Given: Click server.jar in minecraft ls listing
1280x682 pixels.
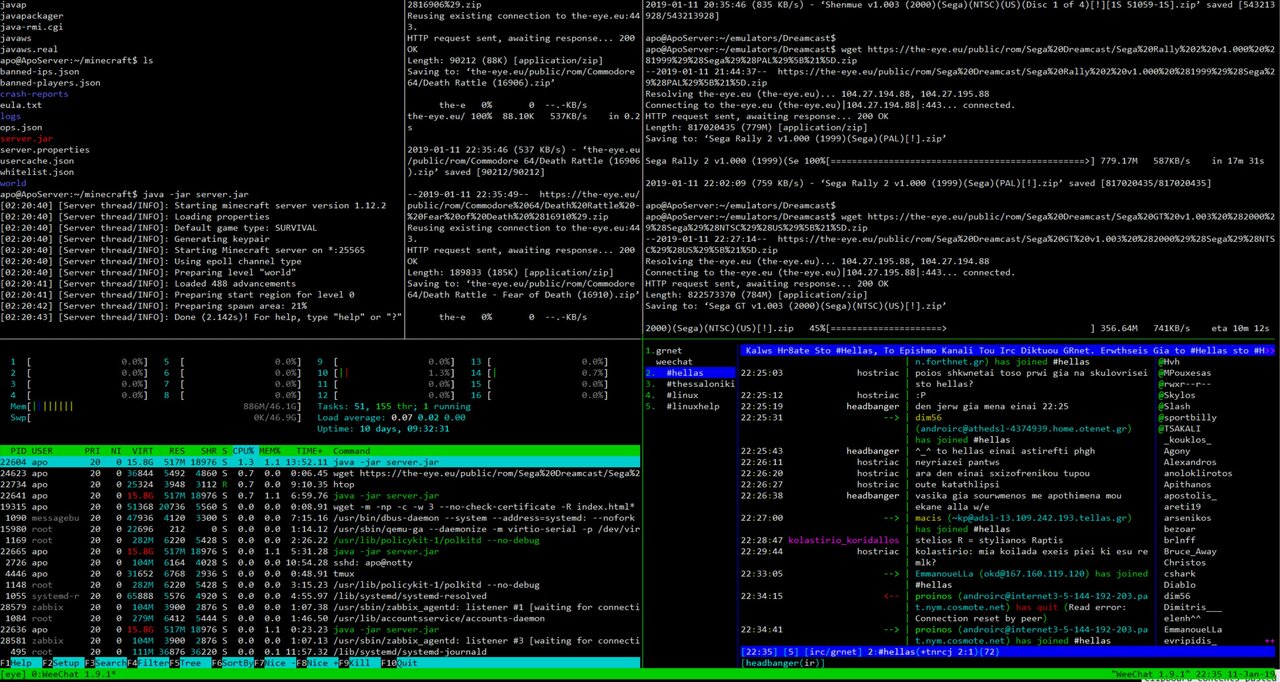Looking at the screenshot, I should (x=27, y=138).
